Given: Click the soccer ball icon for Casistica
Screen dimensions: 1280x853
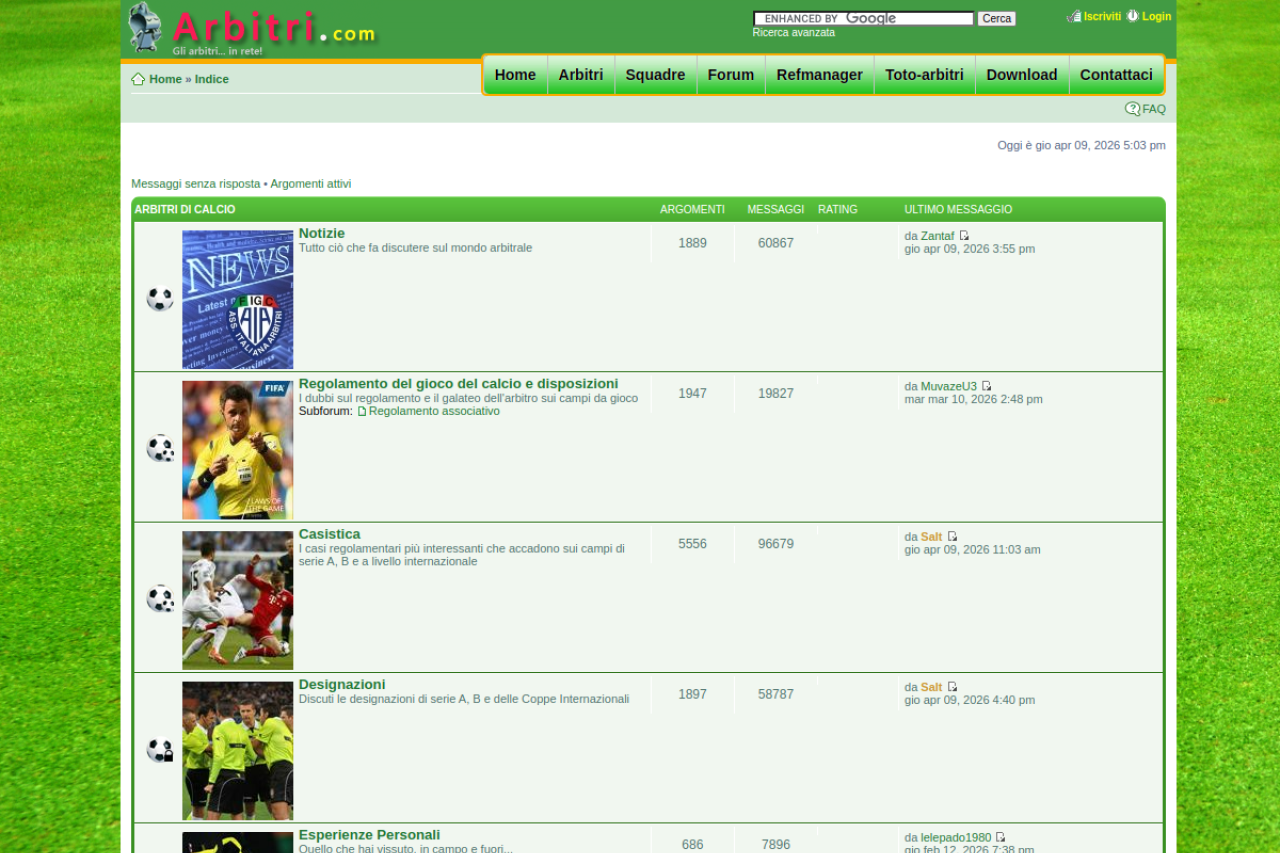Looking at the screenshot, I should (160, 599).
